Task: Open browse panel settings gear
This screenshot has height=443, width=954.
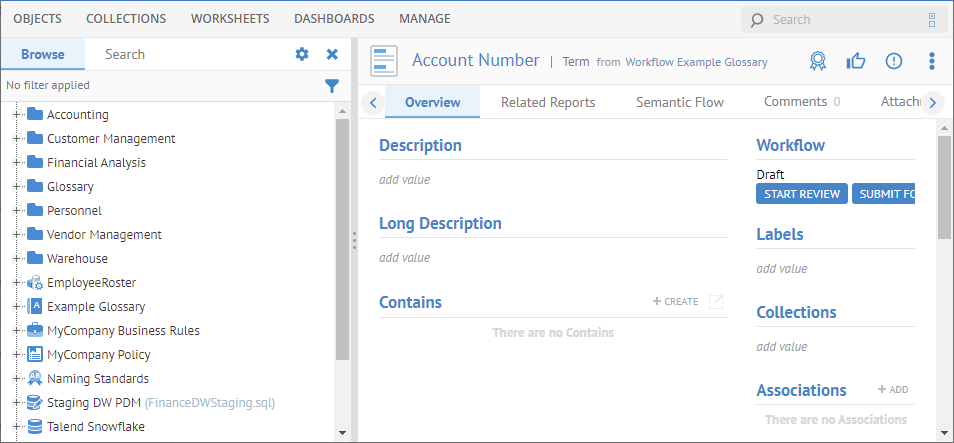Action: [x=302, y=54]
